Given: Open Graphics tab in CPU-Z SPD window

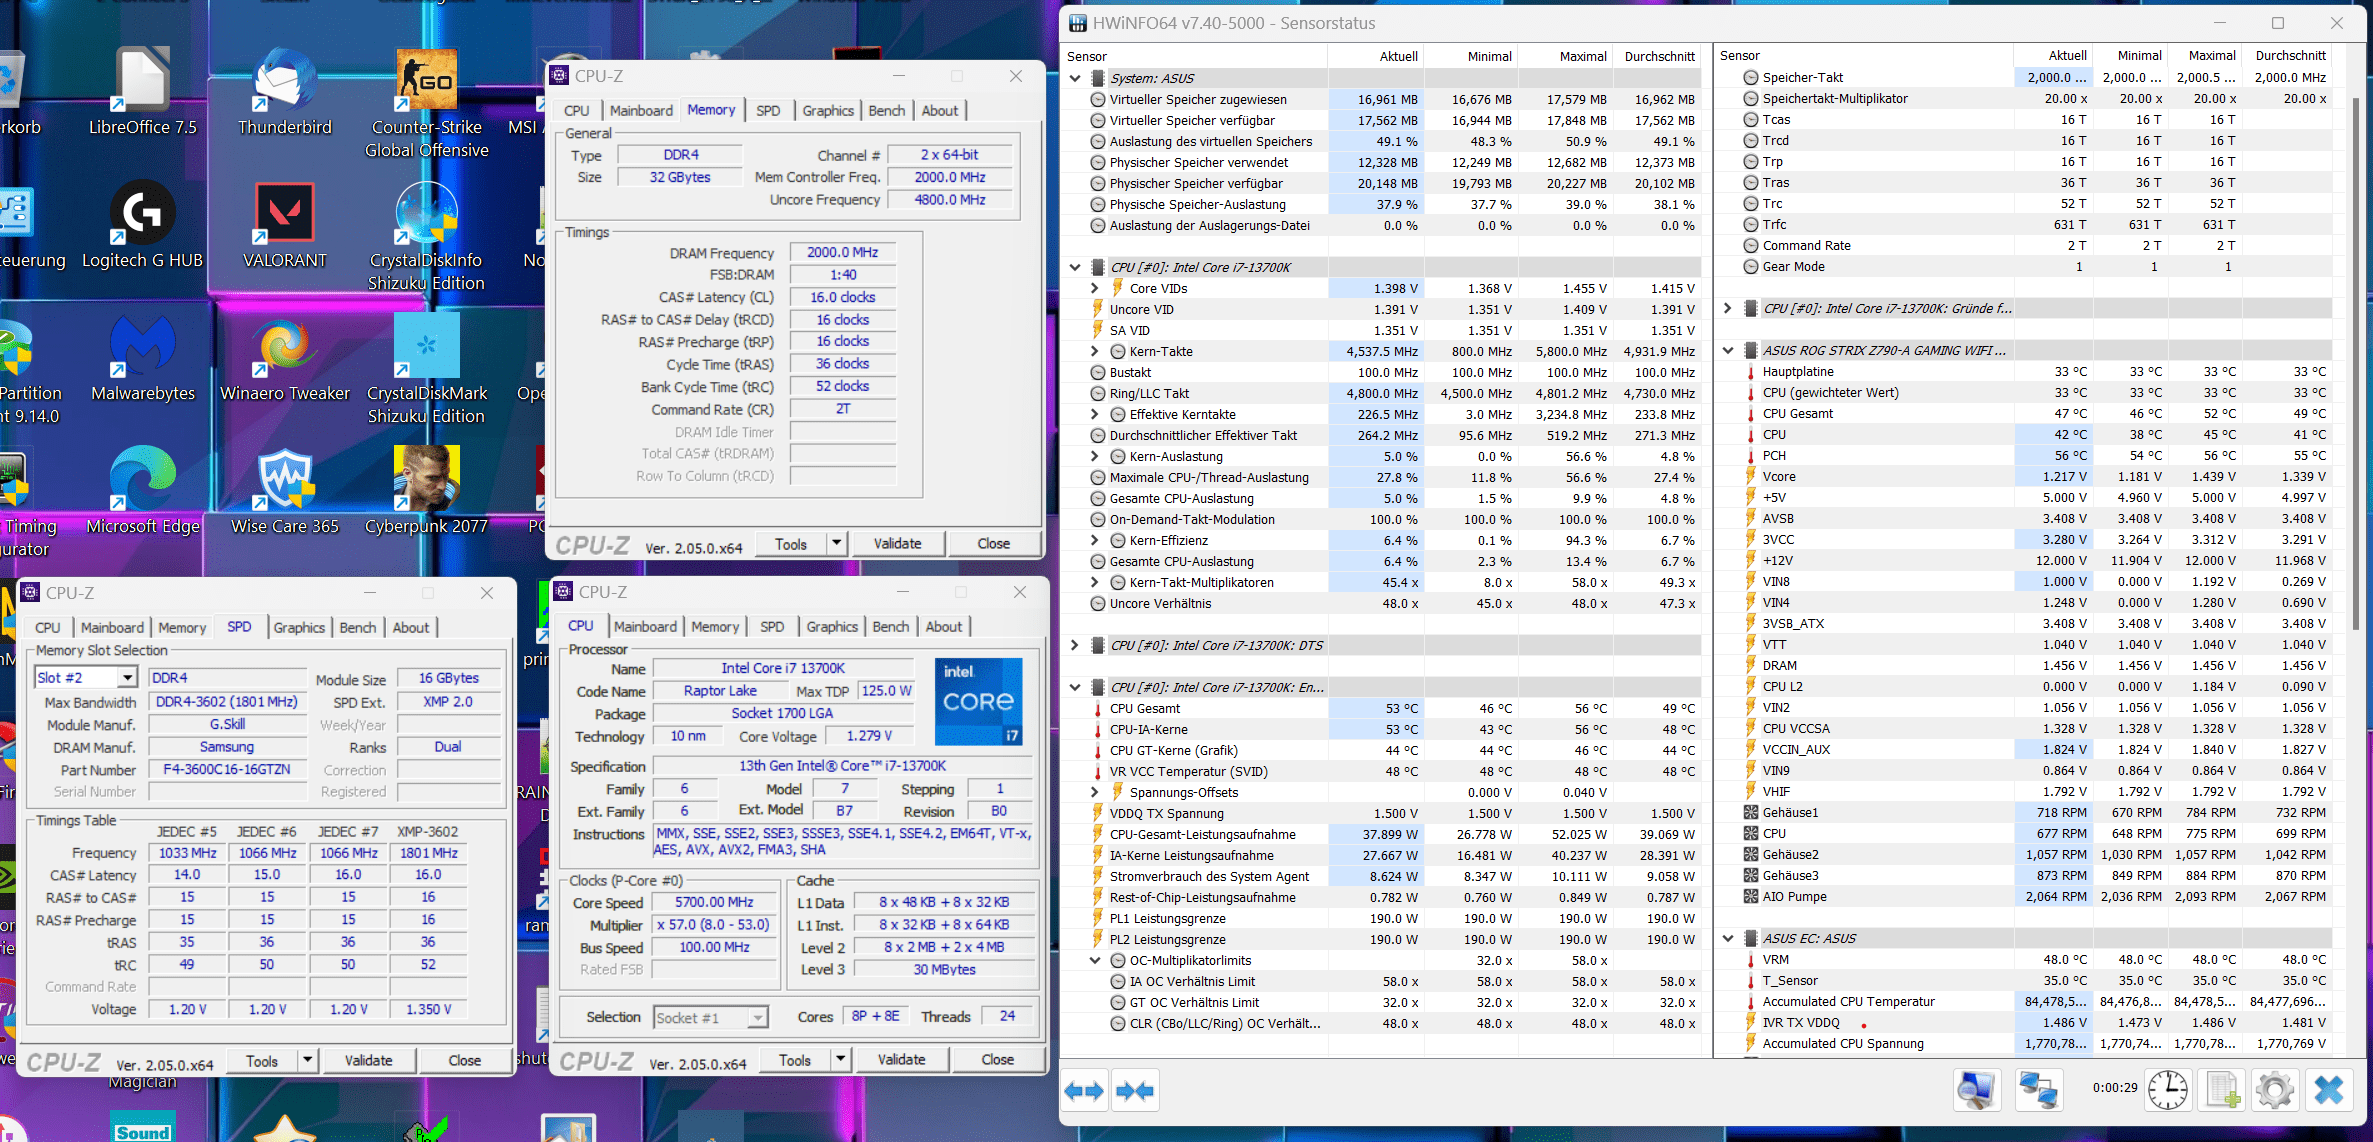Looking at the screenshot, I should 299,628.
